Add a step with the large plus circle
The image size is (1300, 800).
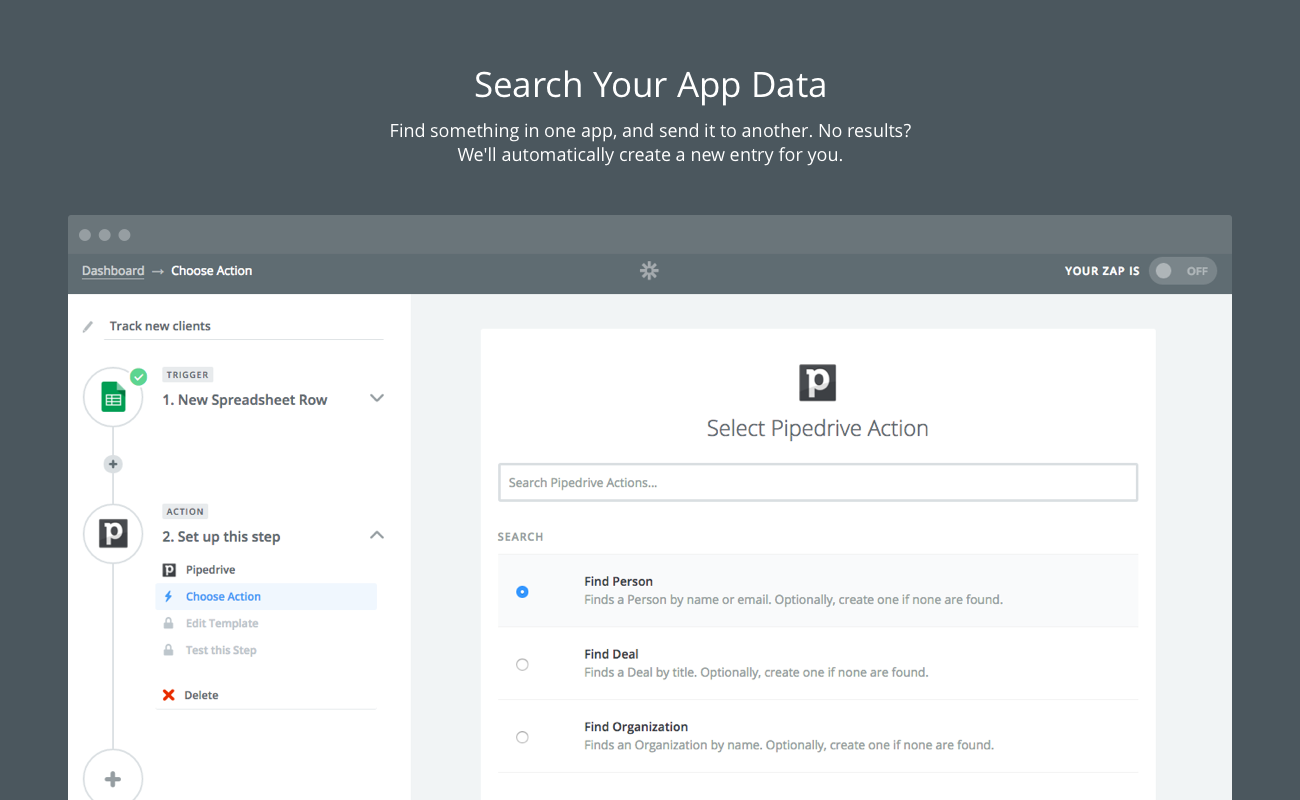pyautogui.click(x=113, y=779)
